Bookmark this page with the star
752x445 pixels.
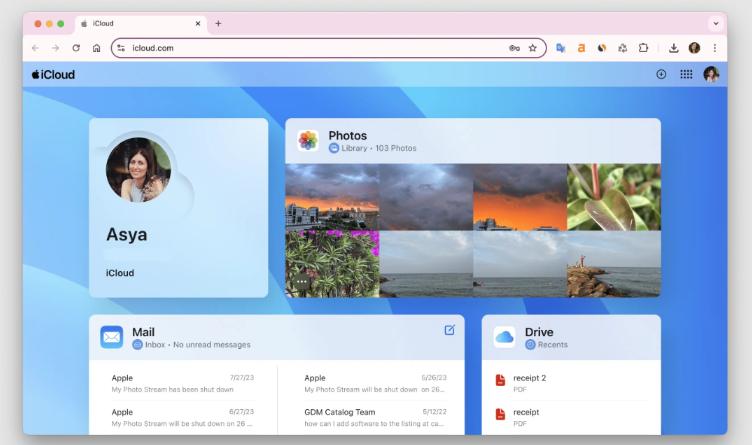pyautogui.click(x=532, y=48)
